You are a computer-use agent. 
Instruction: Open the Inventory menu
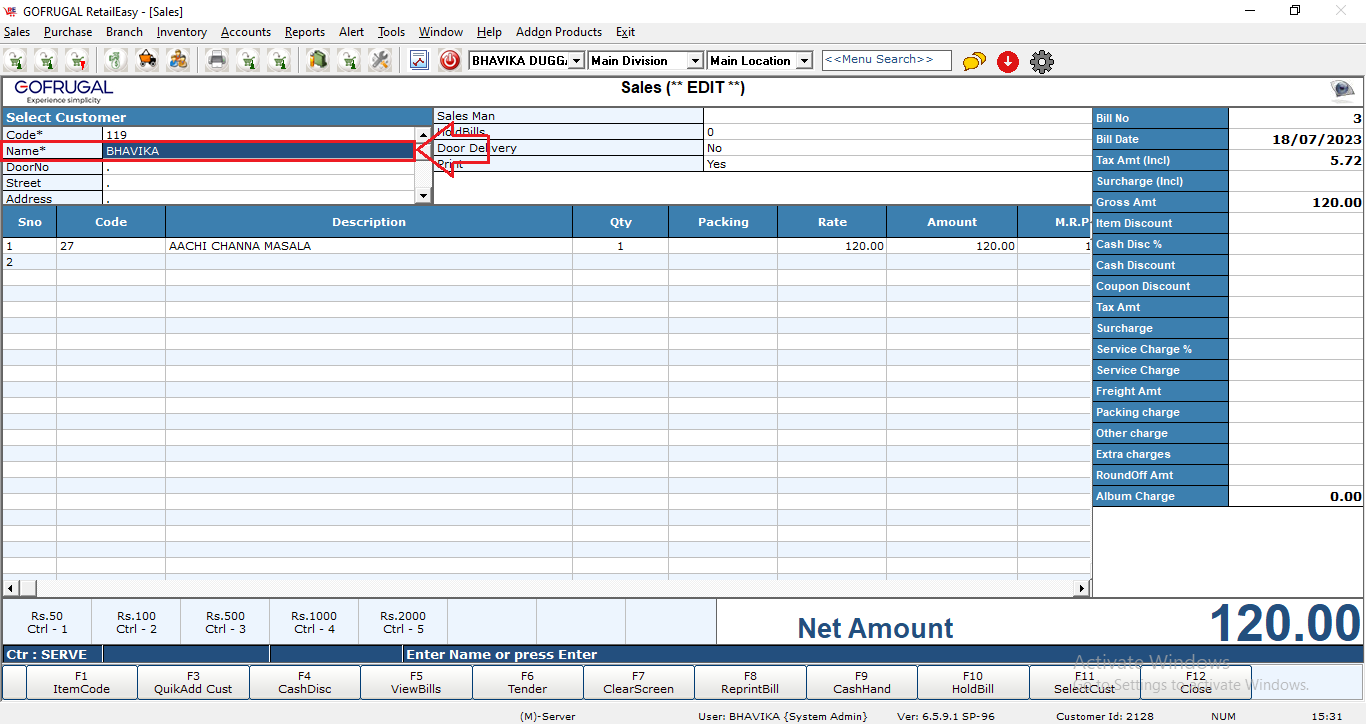(x=181, y=32)
